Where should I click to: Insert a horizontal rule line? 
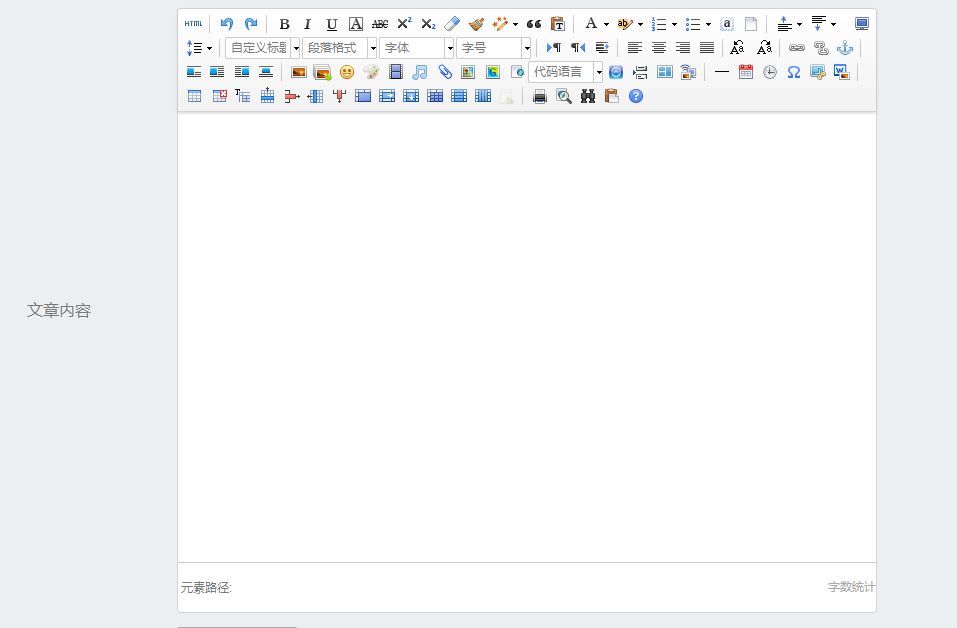[x=721, y=72]
